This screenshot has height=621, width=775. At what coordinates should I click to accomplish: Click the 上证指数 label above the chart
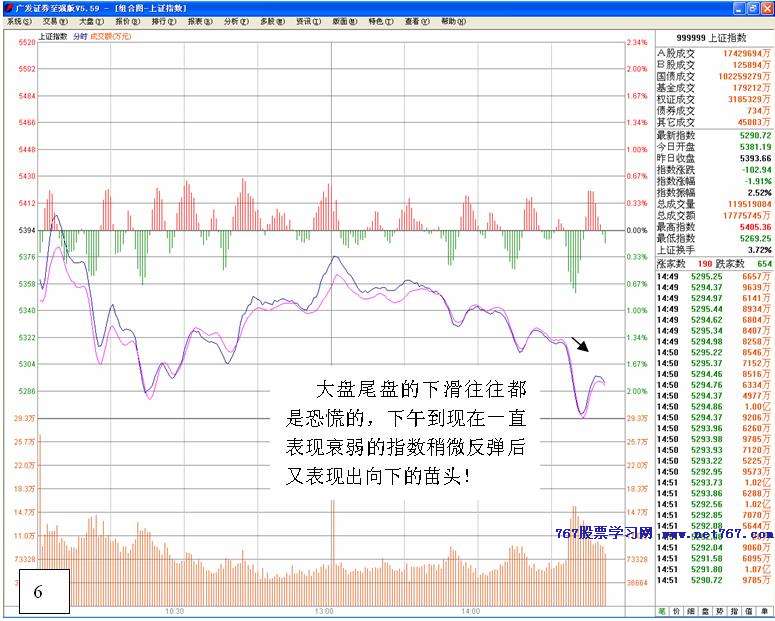tap(53, 37)
